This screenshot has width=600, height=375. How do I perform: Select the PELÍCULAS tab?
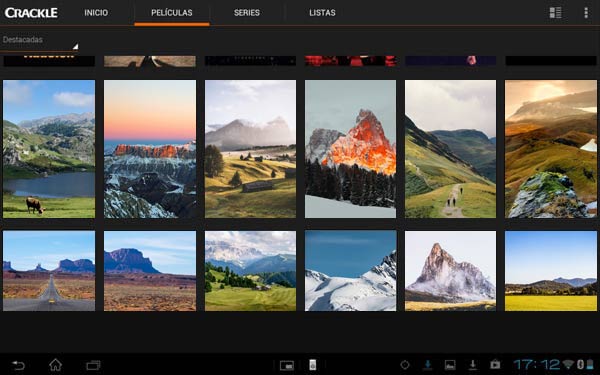pos(172,13)
